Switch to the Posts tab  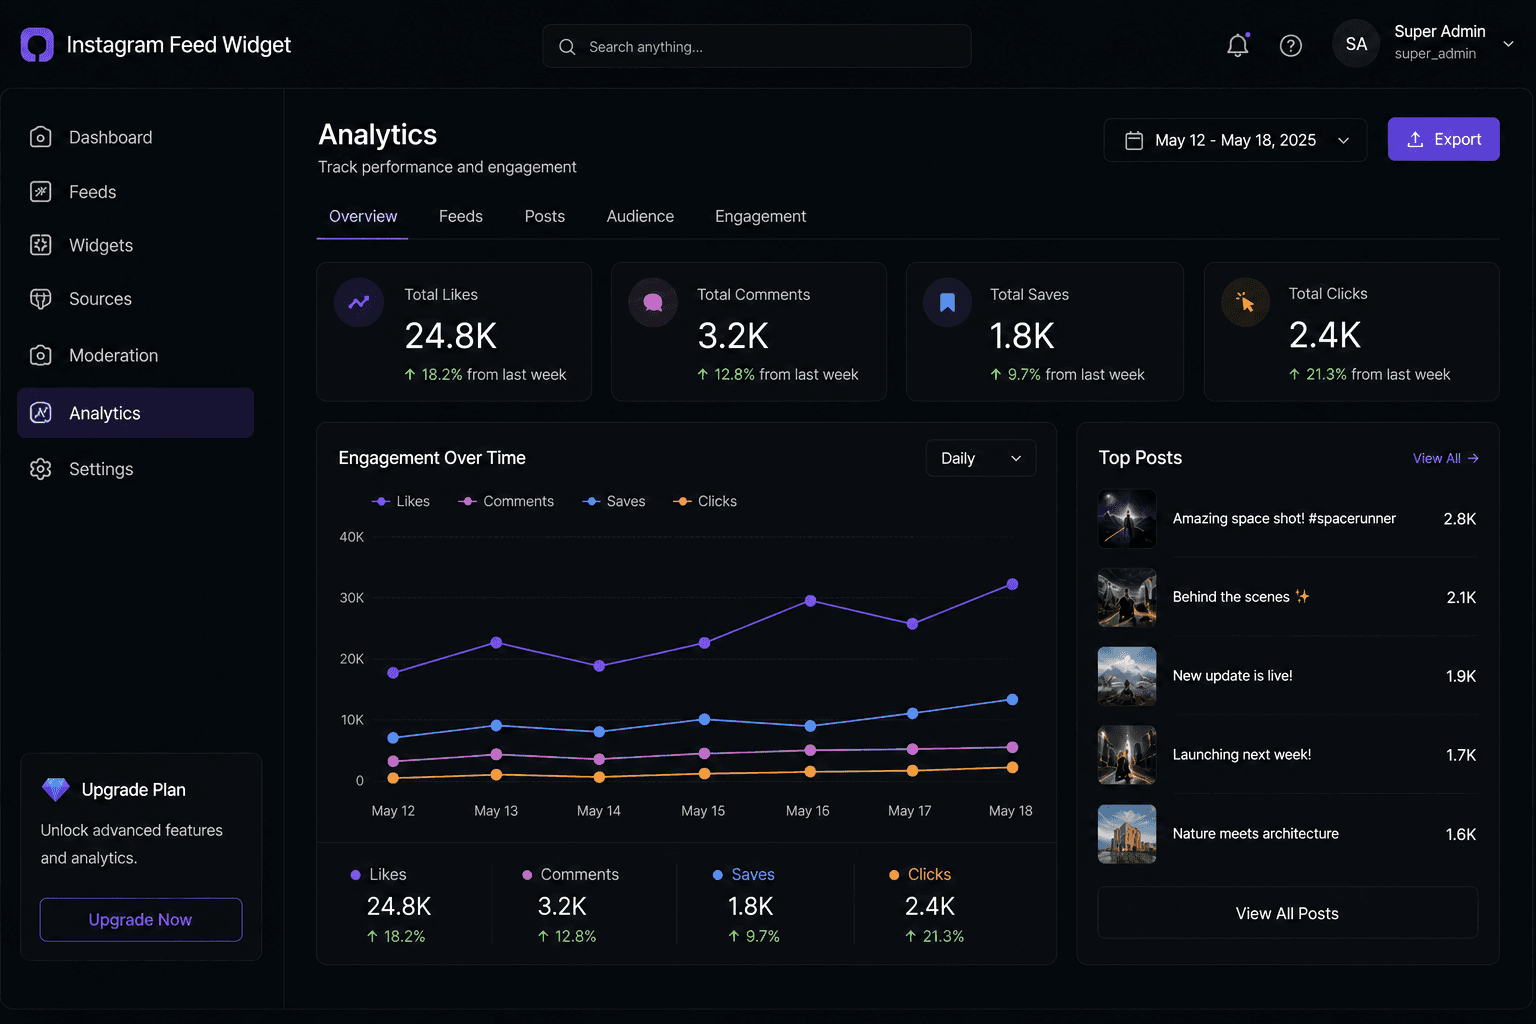point(545,216)
